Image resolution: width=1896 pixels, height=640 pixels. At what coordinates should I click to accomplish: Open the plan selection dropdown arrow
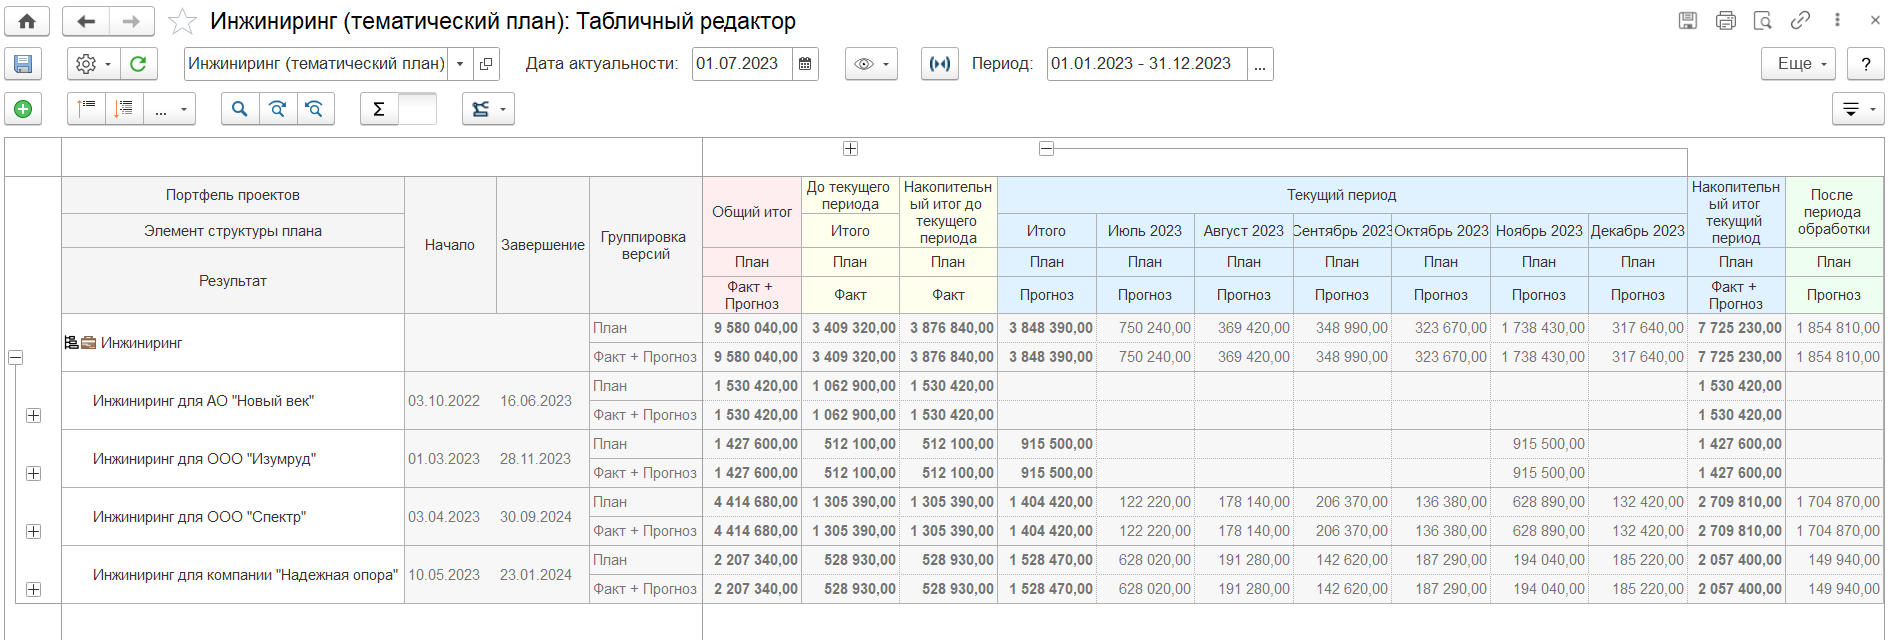460,64
